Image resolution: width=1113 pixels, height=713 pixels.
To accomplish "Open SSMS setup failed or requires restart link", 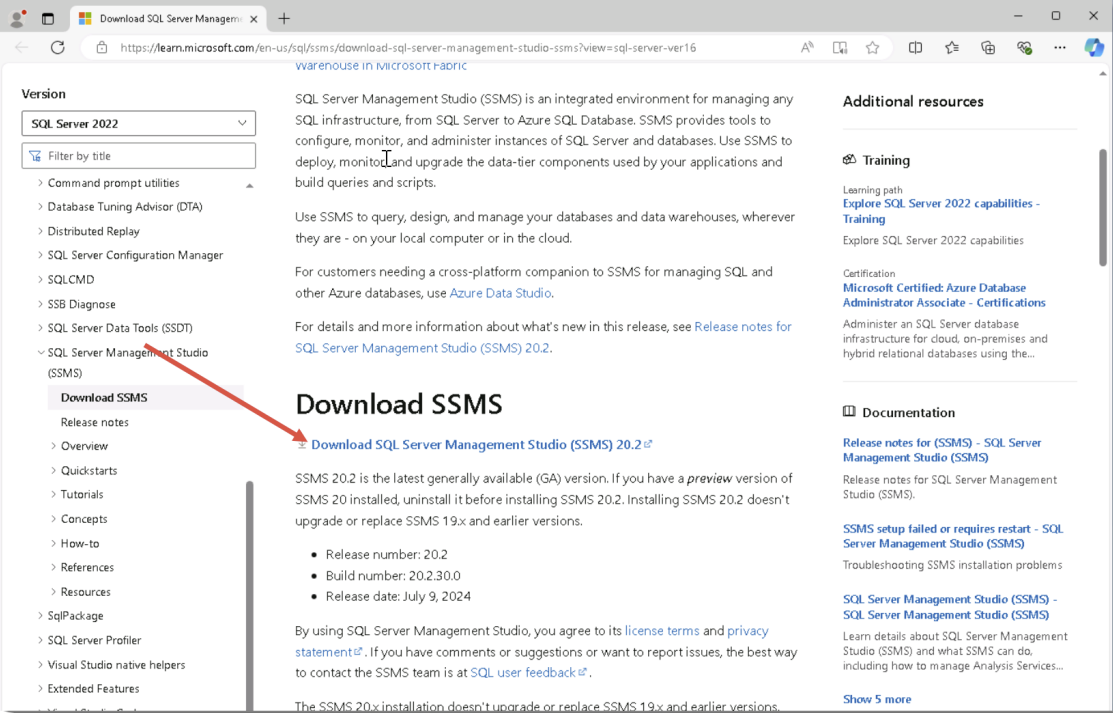I will click(953, 536).
